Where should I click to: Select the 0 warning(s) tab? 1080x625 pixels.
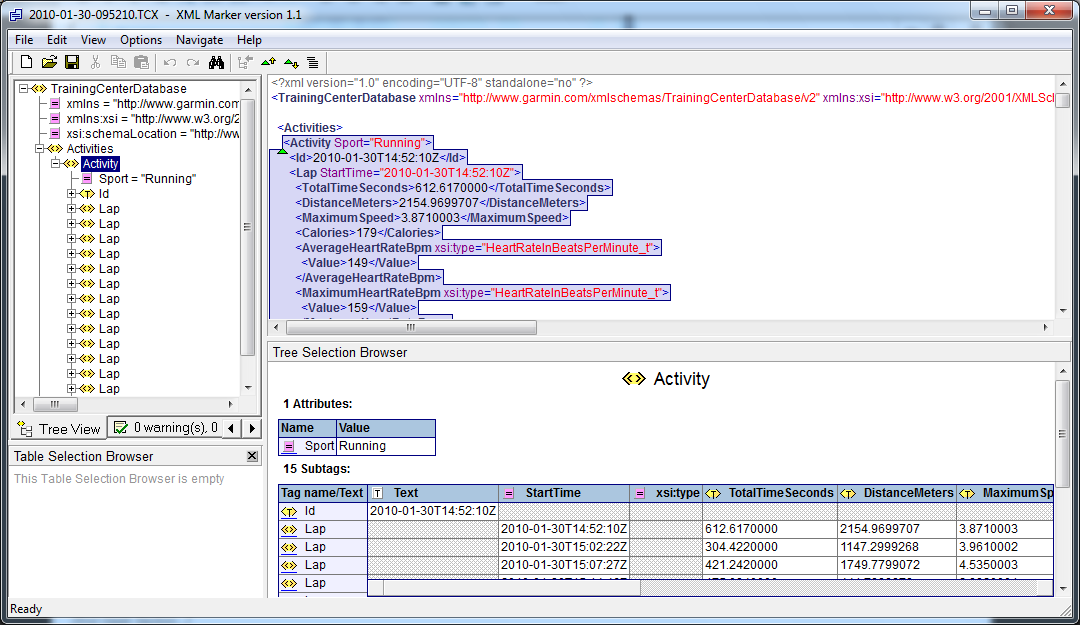pyautogui.click(x=165, y=427)
